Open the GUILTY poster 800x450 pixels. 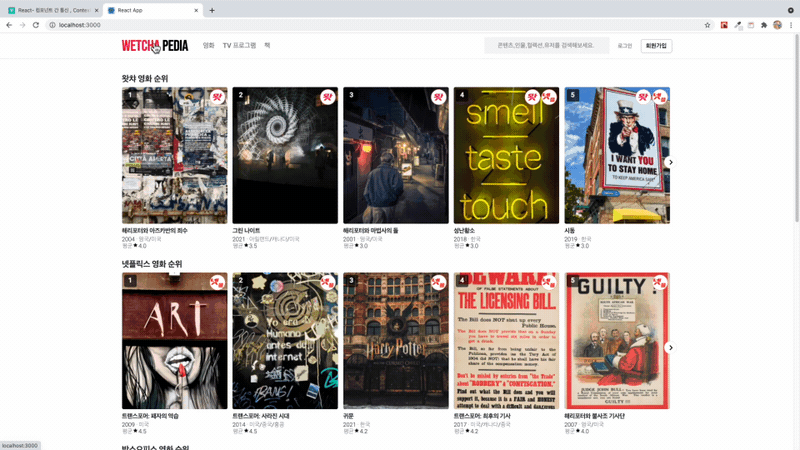click(x=617, y=340)
